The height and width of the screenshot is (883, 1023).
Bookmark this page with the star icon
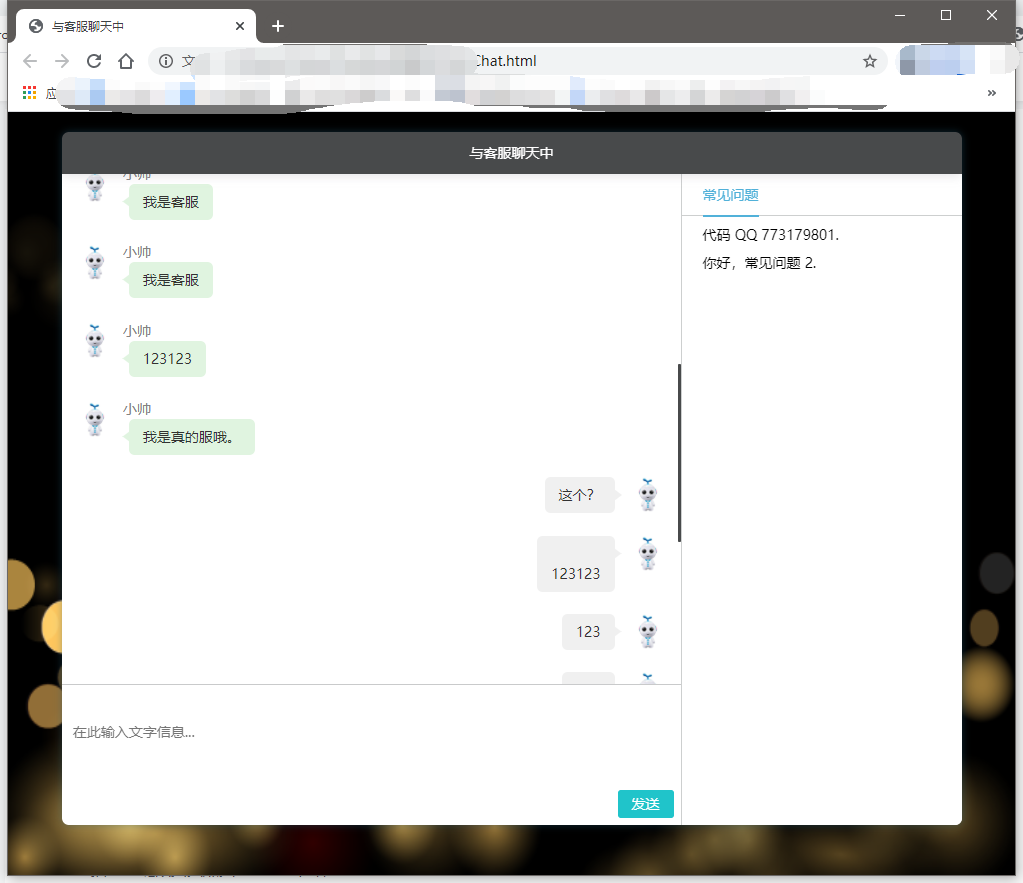[870, 61]
